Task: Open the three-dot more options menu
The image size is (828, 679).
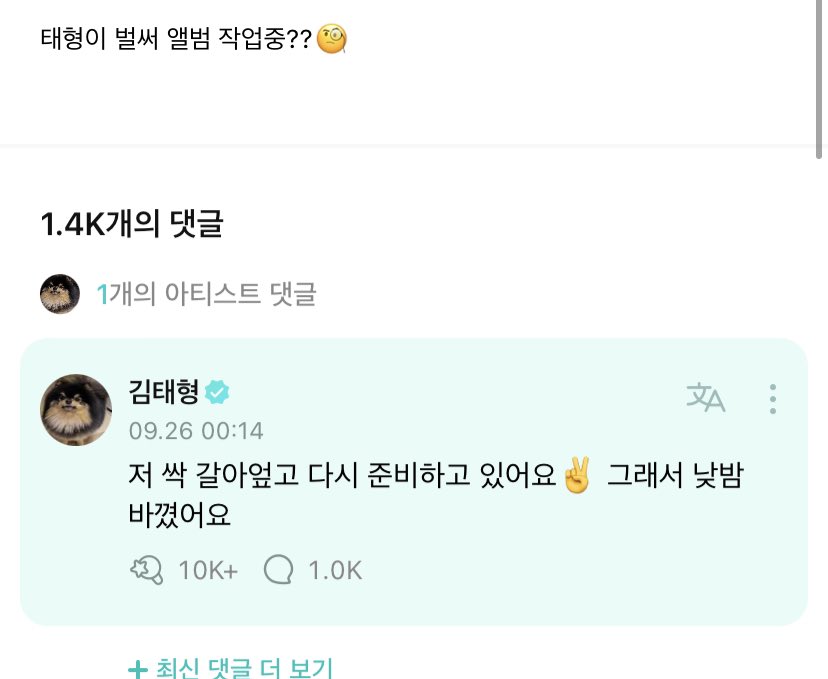Action: tap(772, 398)
